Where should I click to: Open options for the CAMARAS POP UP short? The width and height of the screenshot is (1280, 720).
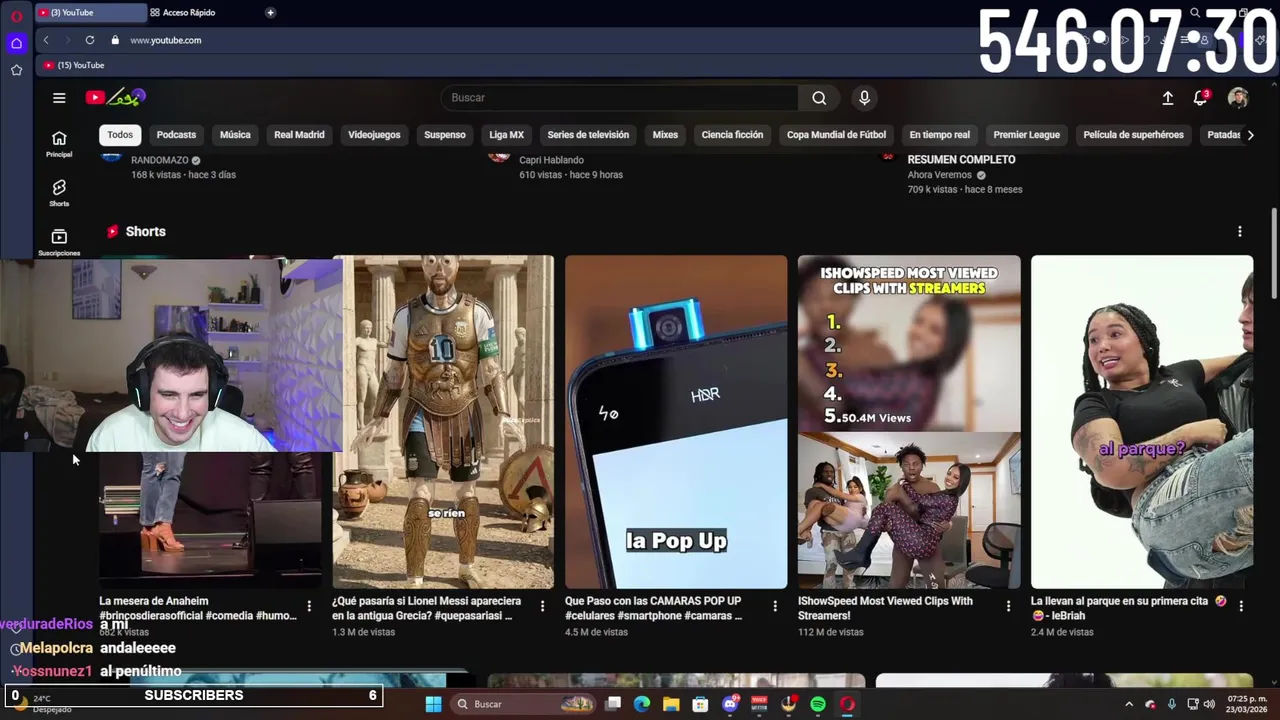click(775, 606)
